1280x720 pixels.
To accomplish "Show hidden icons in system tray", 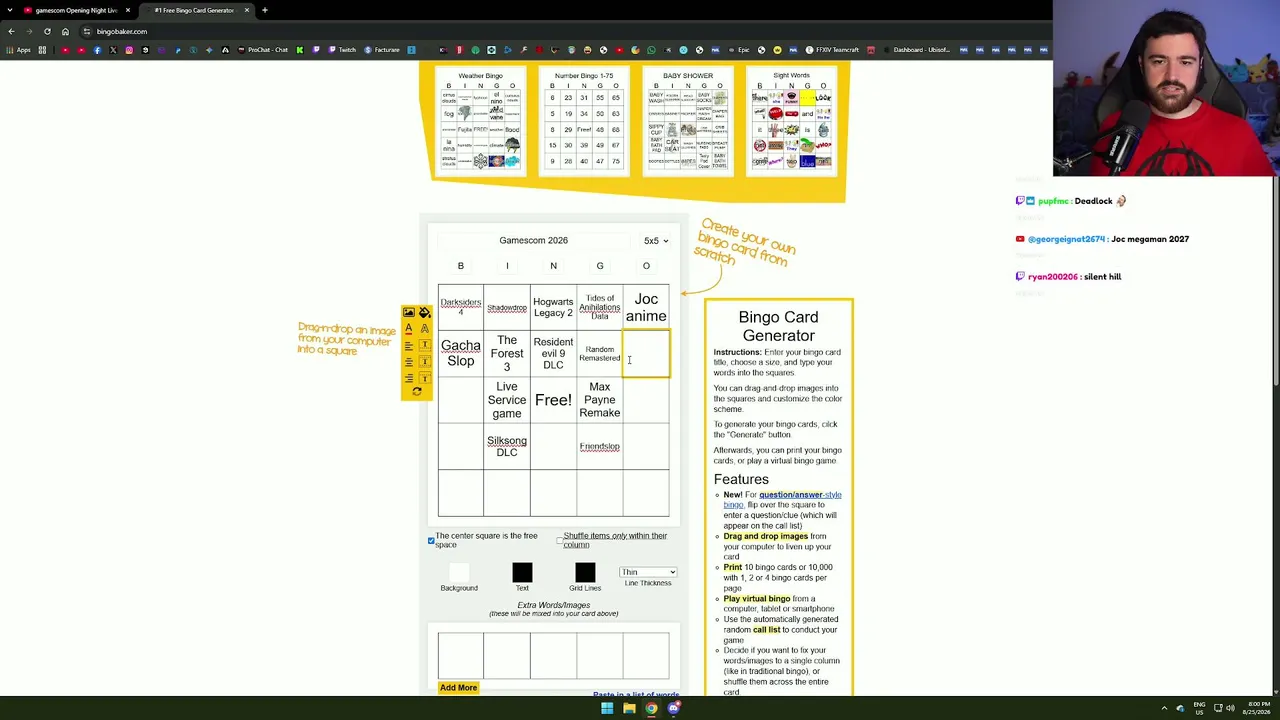I will pos(1164,709).
